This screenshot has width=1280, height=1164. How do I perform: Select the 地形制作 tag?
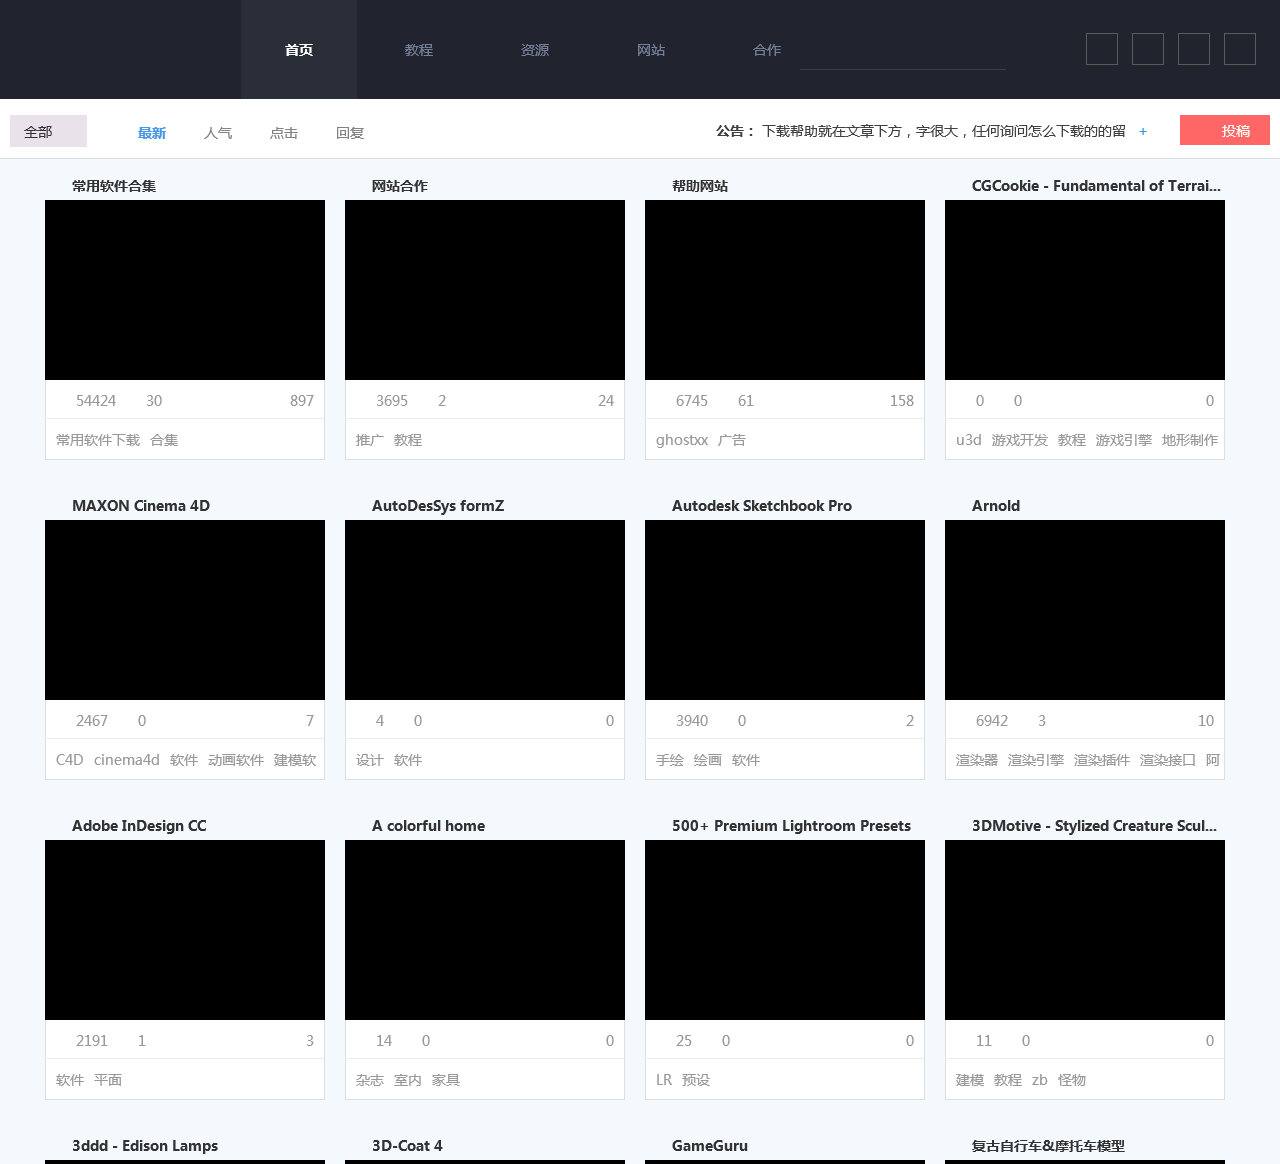(x=1190, y=440)
